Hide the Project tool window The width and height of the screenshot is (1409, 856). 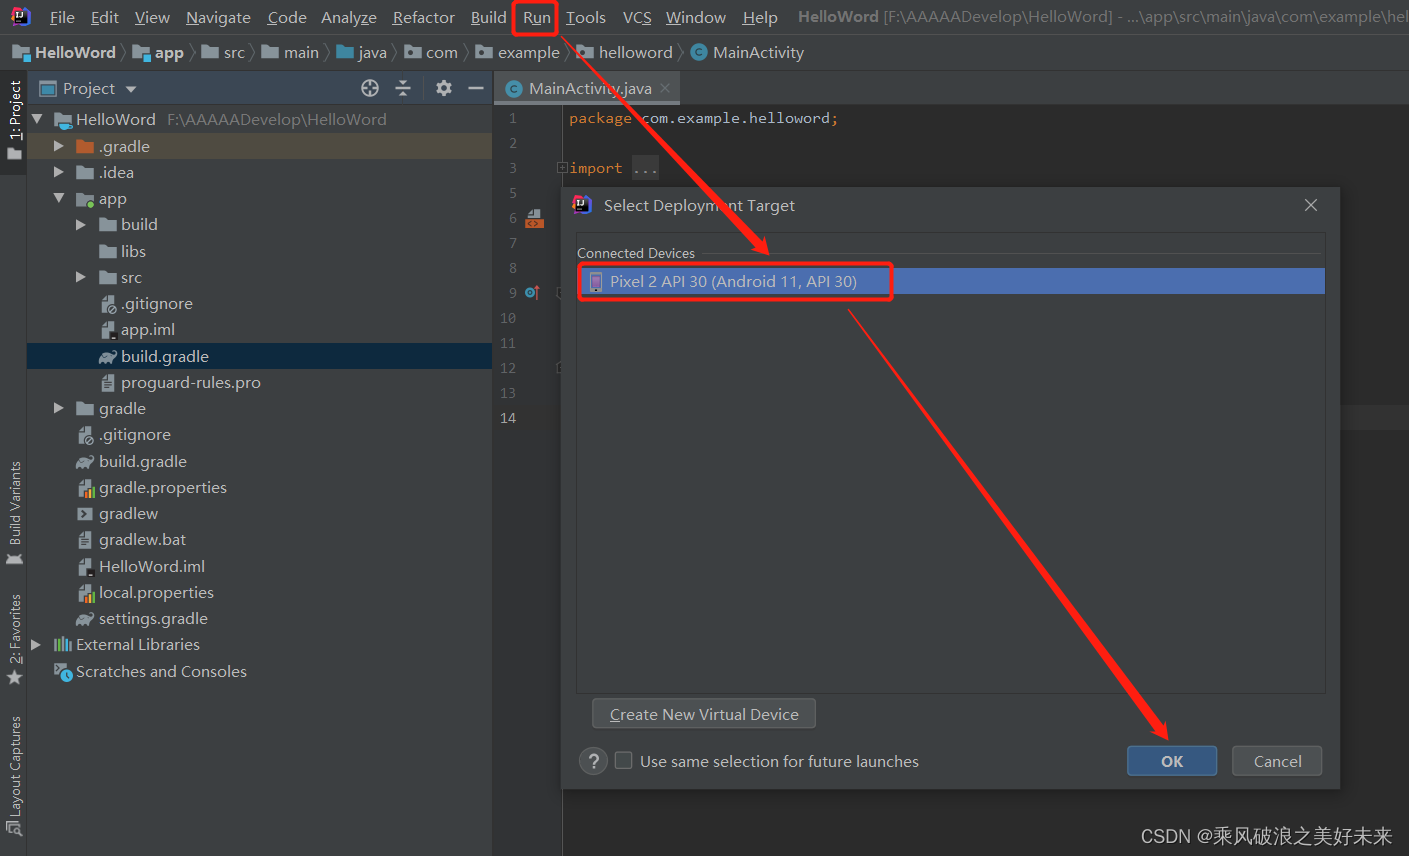tap(476, 88)
